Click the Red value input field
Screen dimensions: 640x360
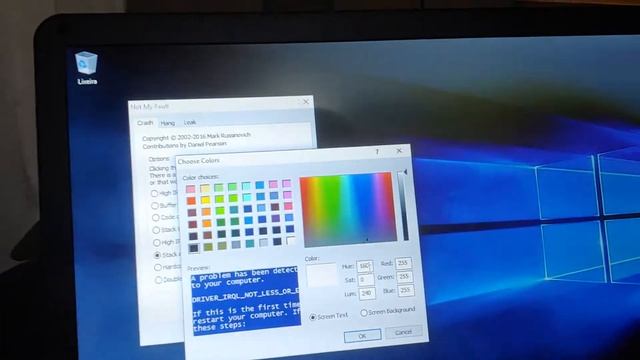click(x=403, y=263)
